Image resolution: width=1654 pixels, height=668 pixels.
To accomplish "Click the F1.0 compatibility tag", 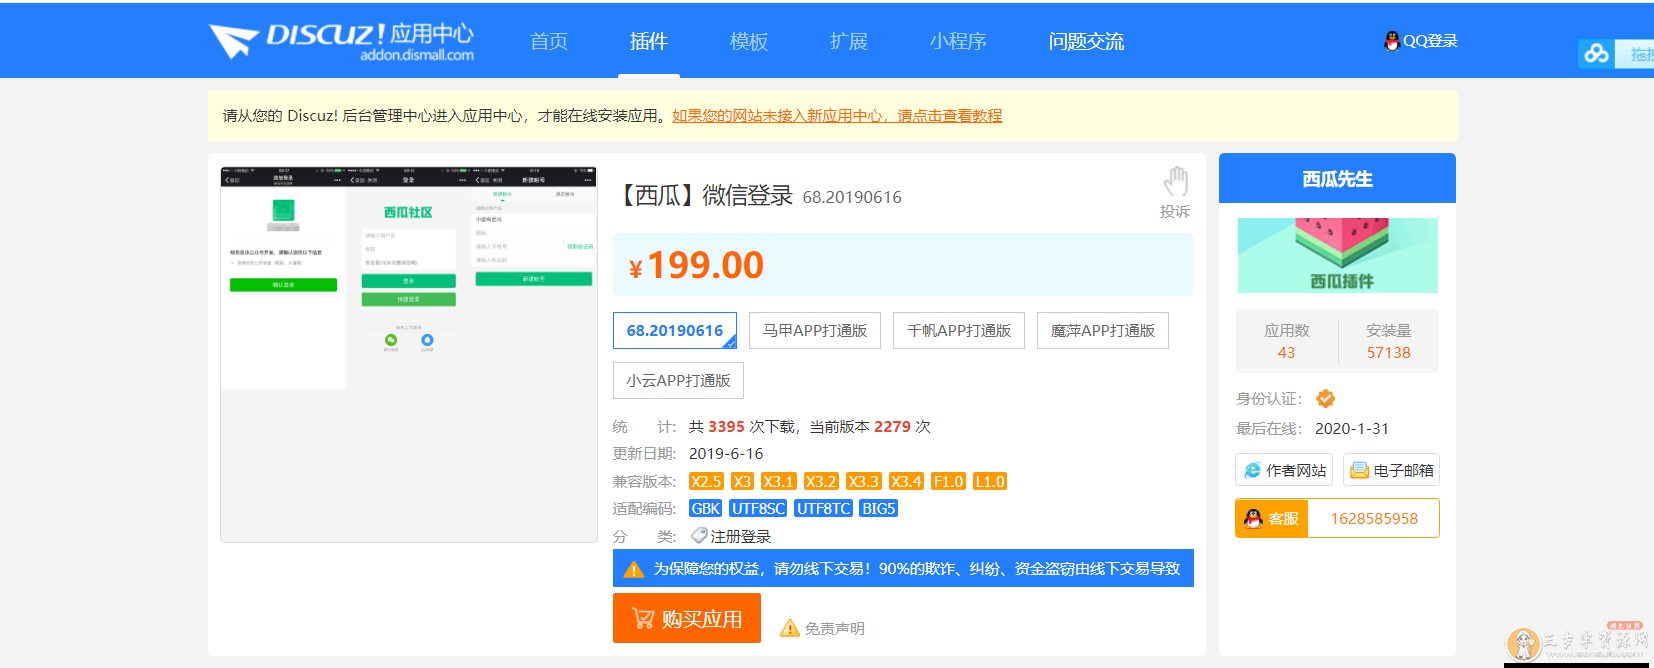I will pos(948,481).
